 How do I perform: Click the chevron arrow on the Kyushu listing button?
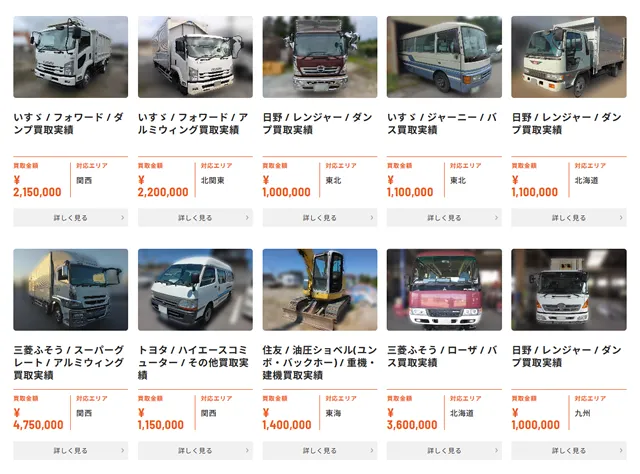pos(621,450)
